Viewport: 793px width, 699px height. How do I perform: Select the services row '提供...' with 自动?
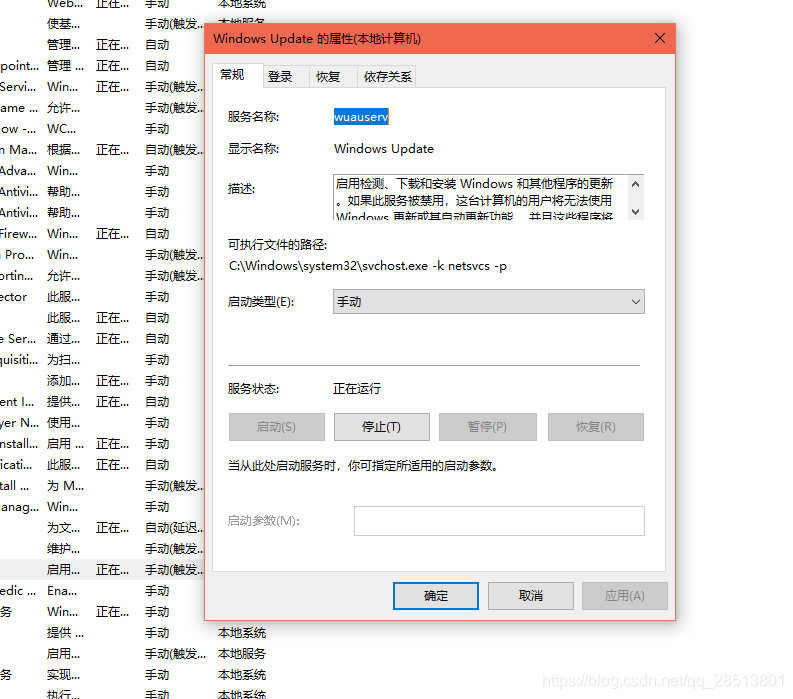(102, 402)
